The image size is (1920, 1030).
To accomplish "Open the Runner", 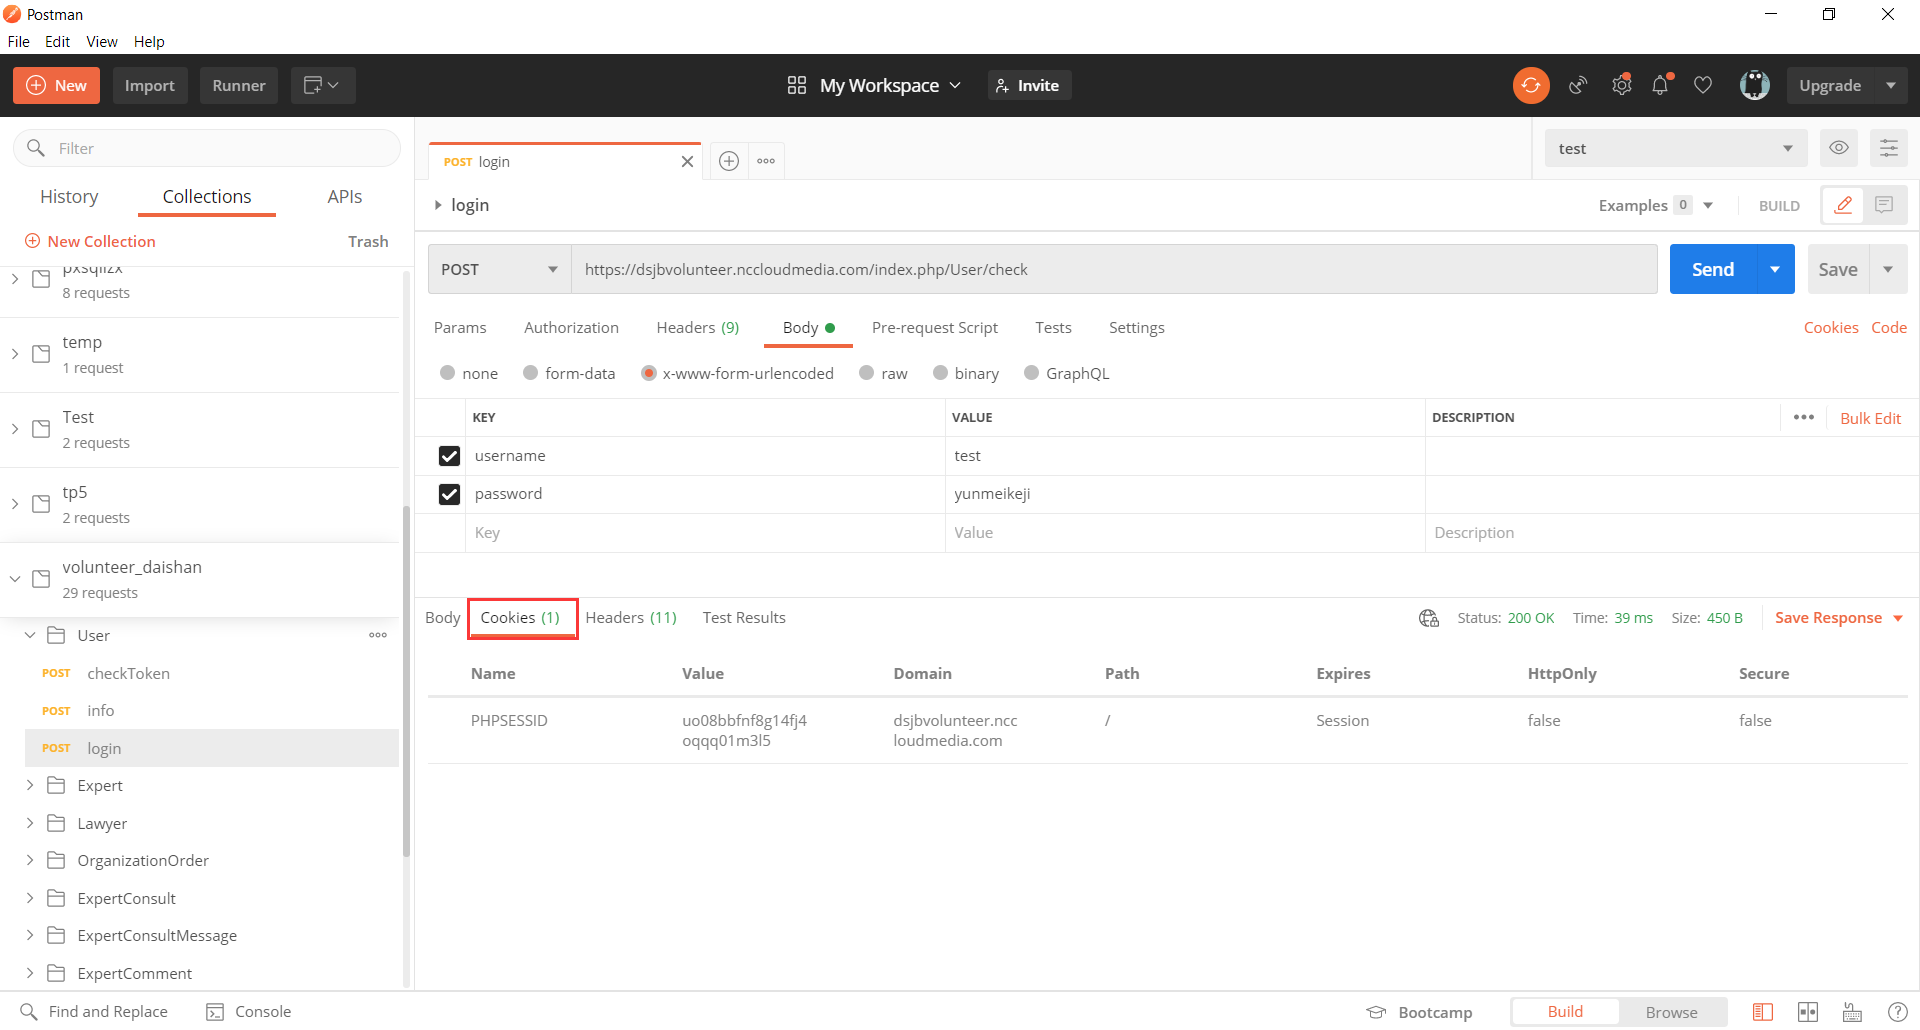I will point(239,86).
